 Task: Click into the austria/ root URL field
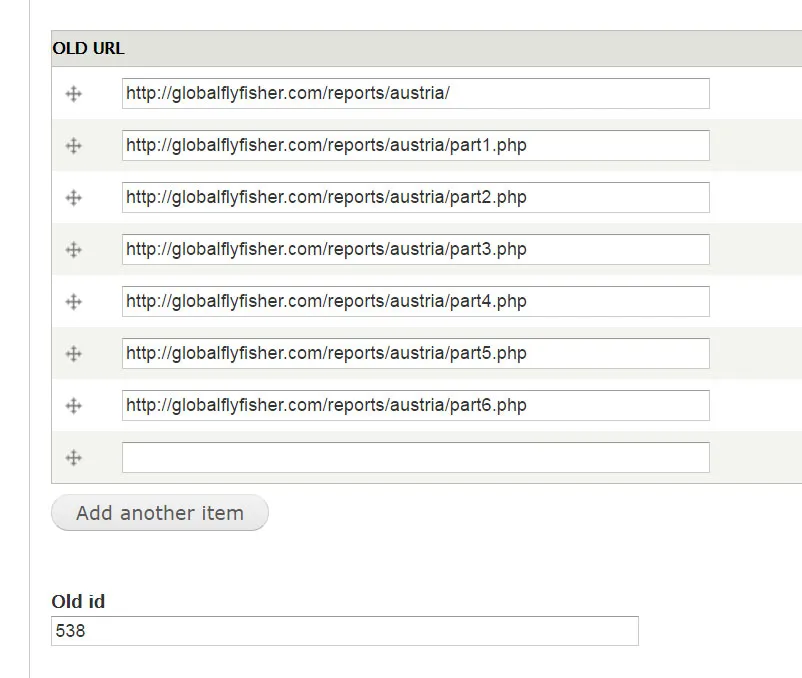pos(415,94)
